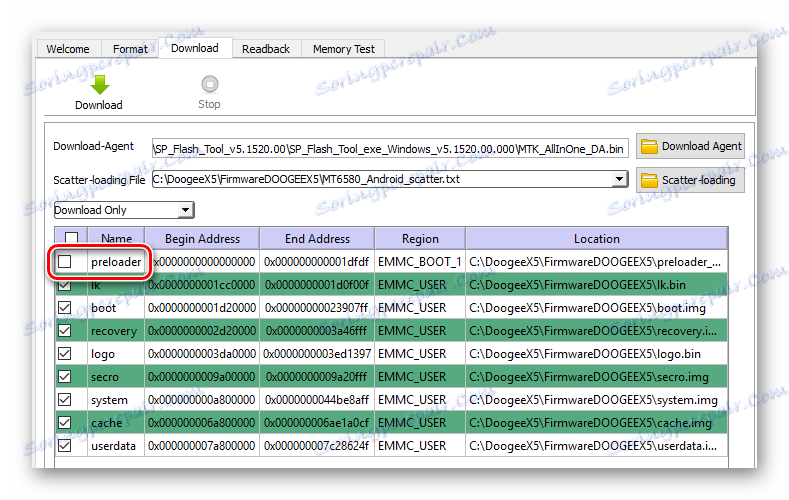The image size is (789, 500).
Task: Click folder icon on Download Agent button
Action: (649, 146)
